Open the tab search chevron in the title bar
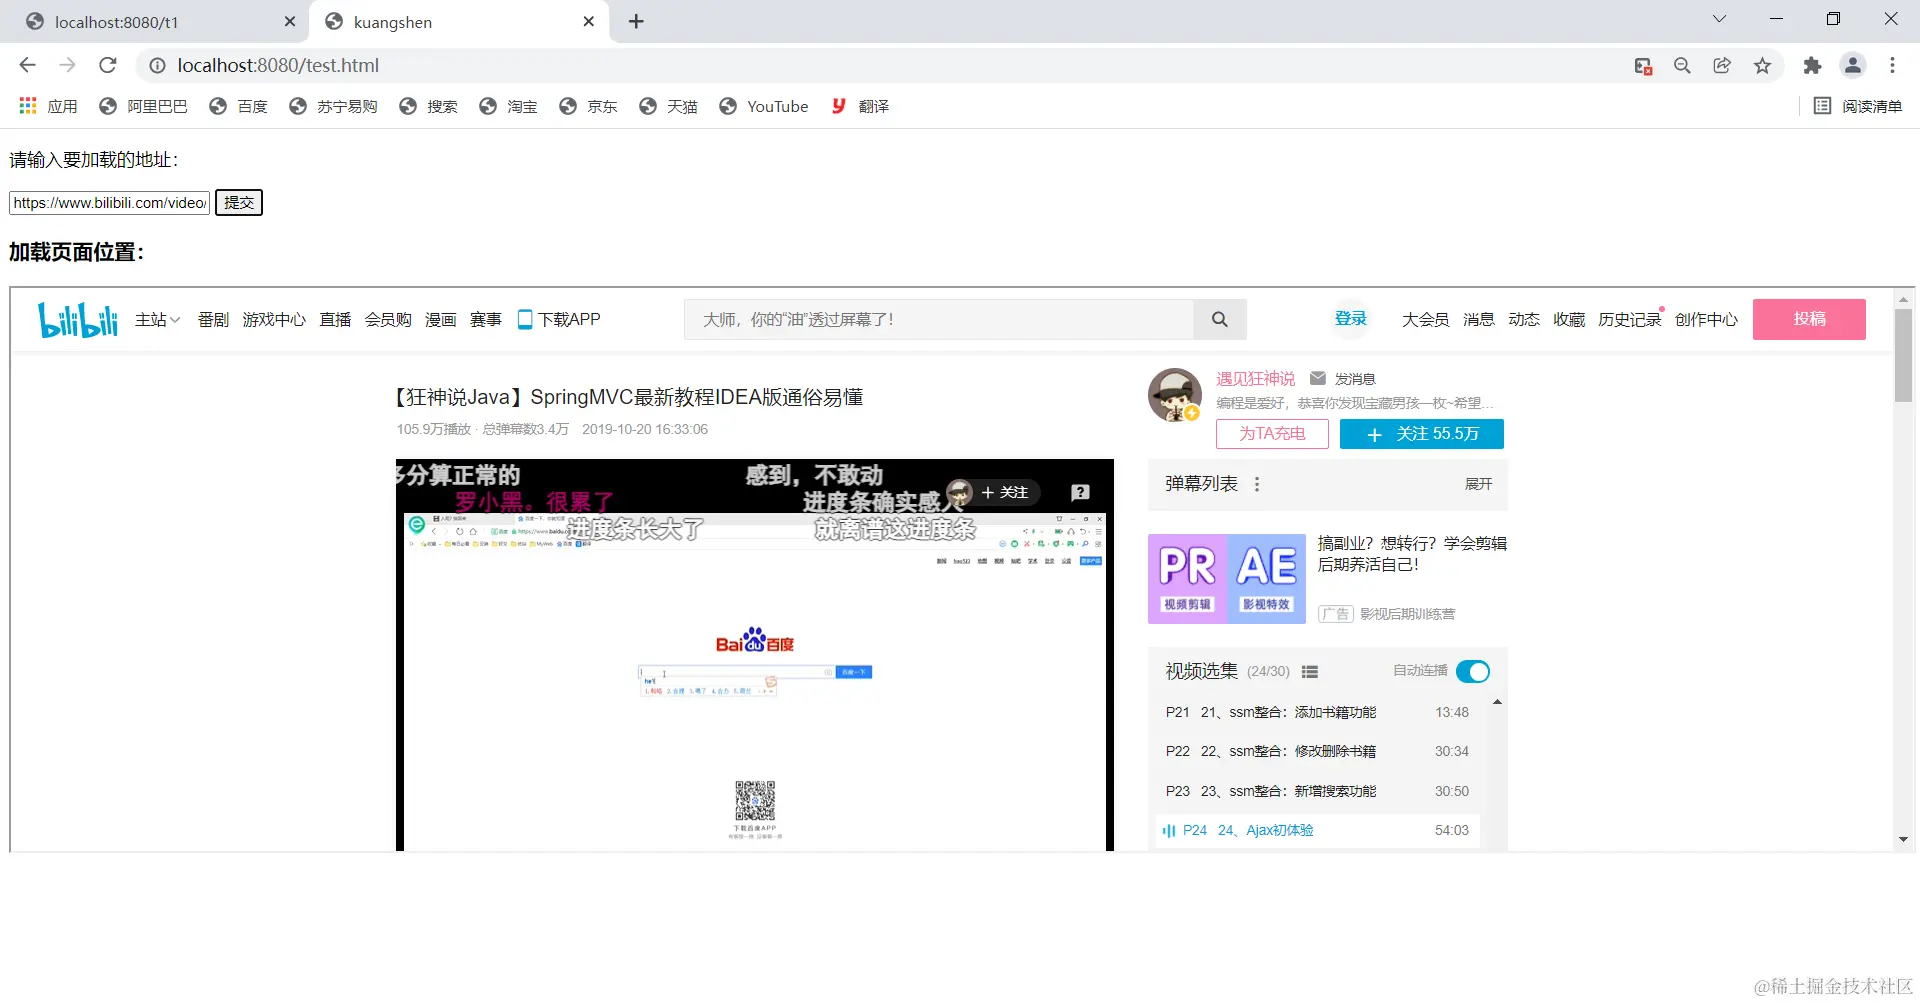 click(1719, 18)
